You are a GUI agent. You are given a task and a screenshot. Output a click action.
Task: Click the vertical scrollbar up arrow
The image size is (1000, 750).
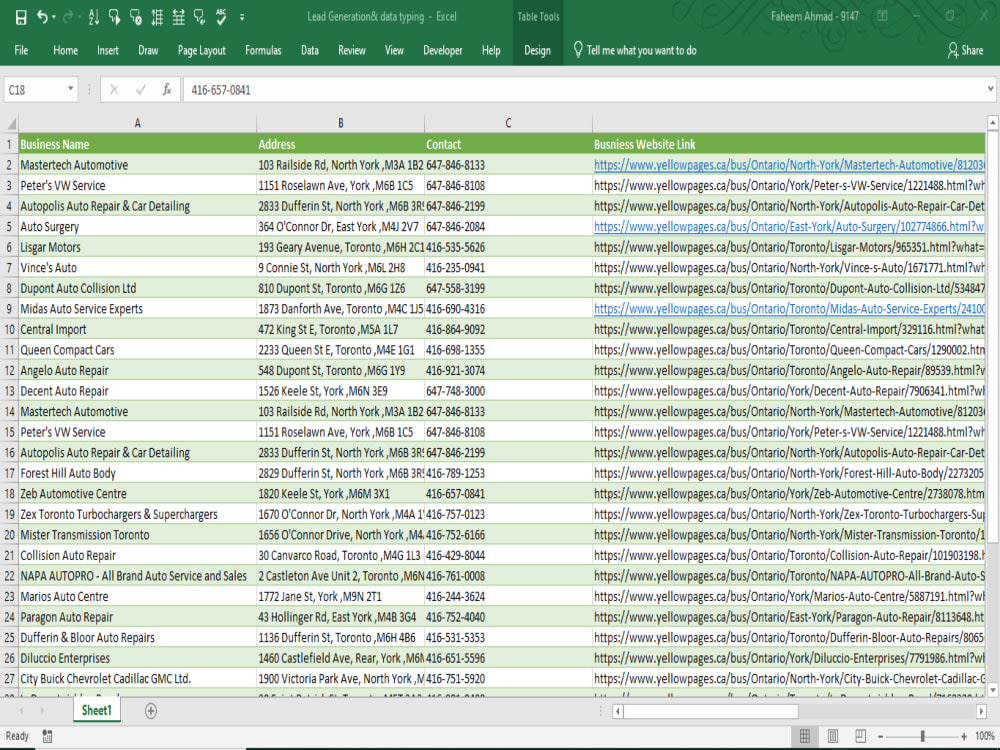click(x=992, y=122)
